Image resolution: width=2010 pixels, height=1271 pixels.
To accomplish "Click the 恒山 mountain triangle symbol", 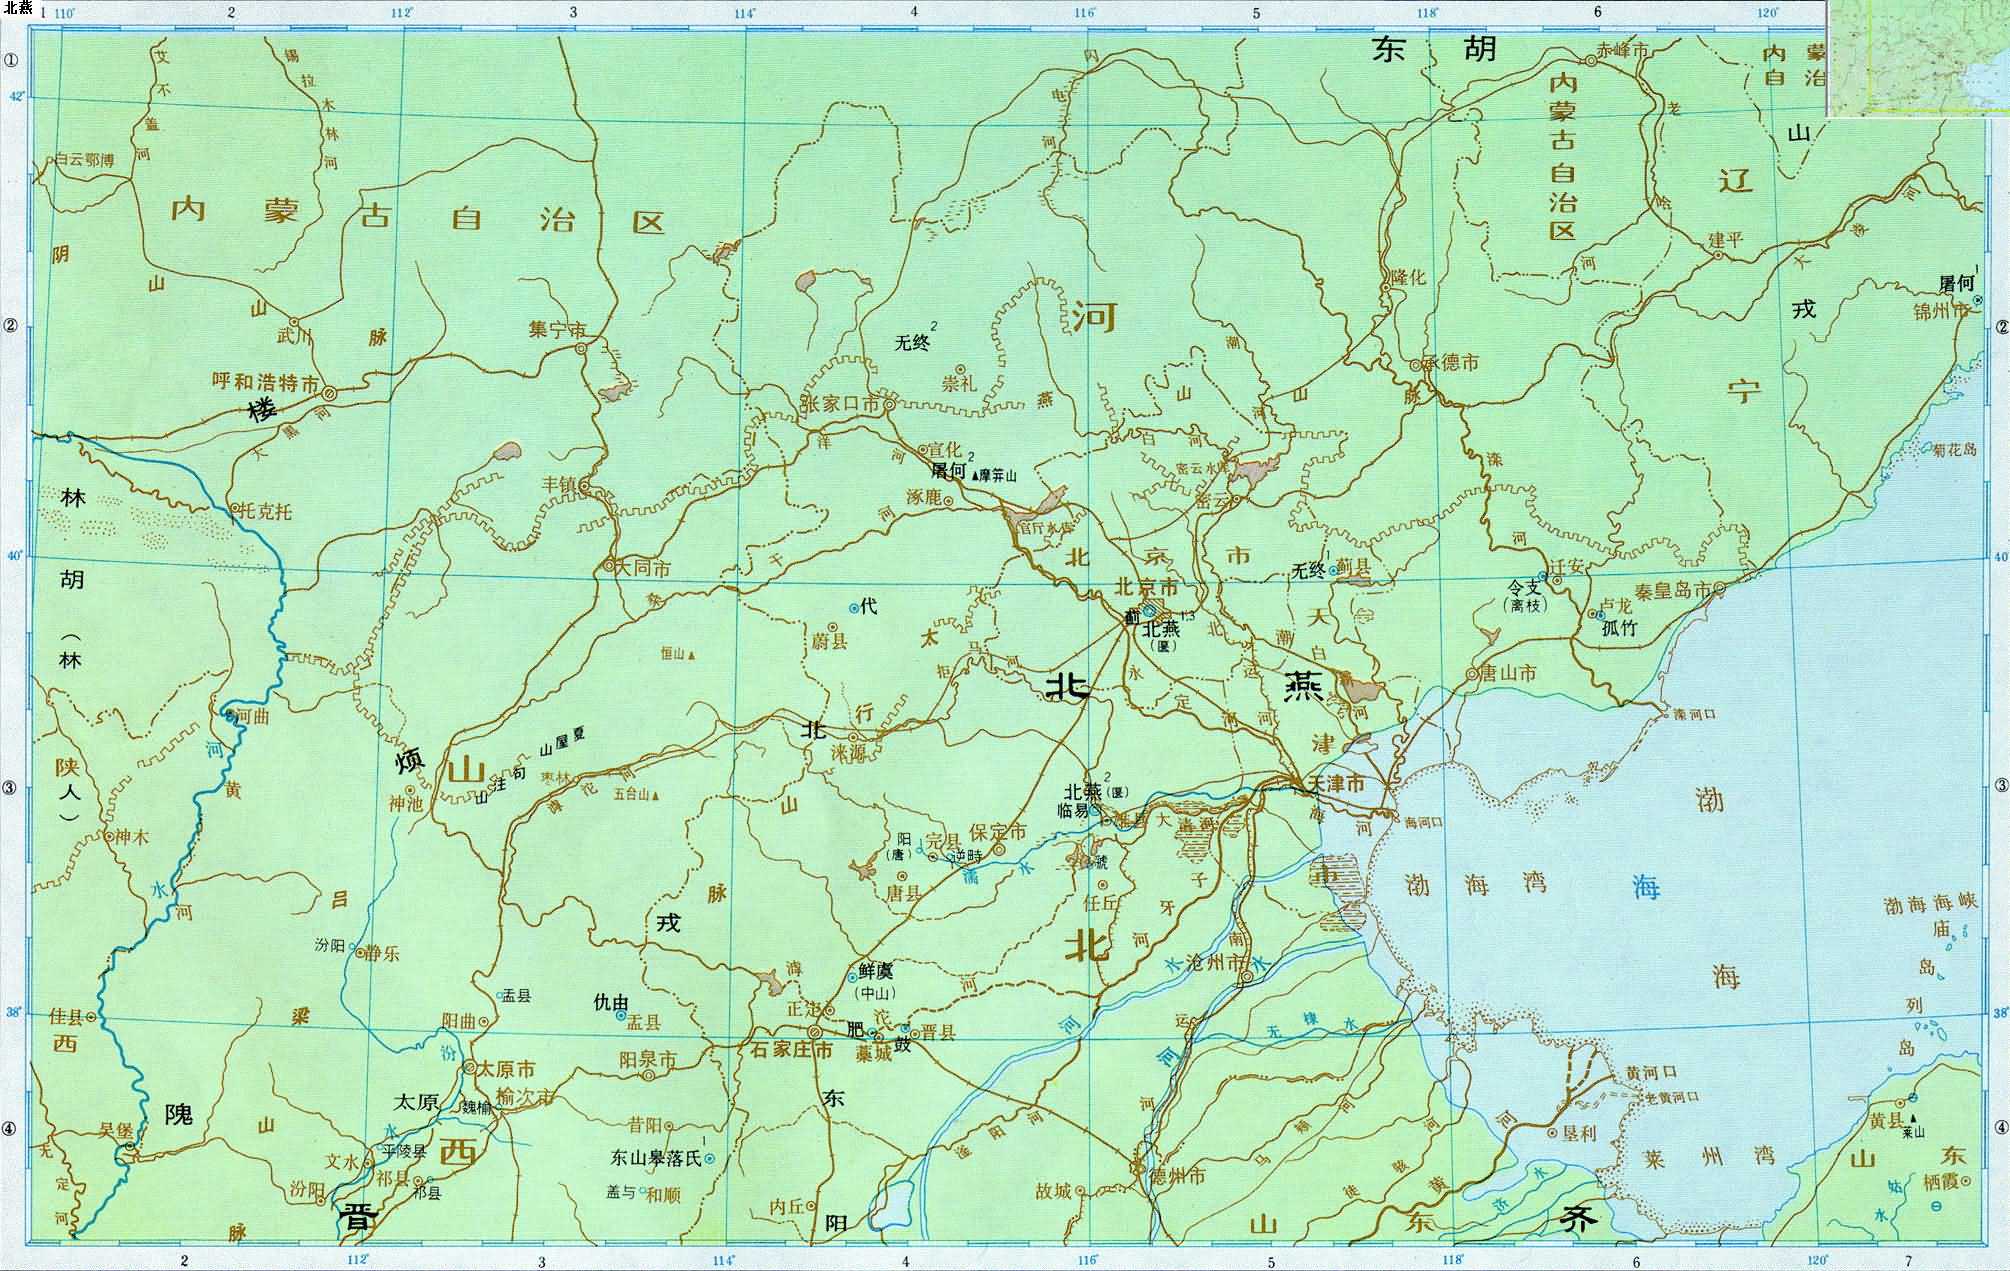I will pos(691,655).
